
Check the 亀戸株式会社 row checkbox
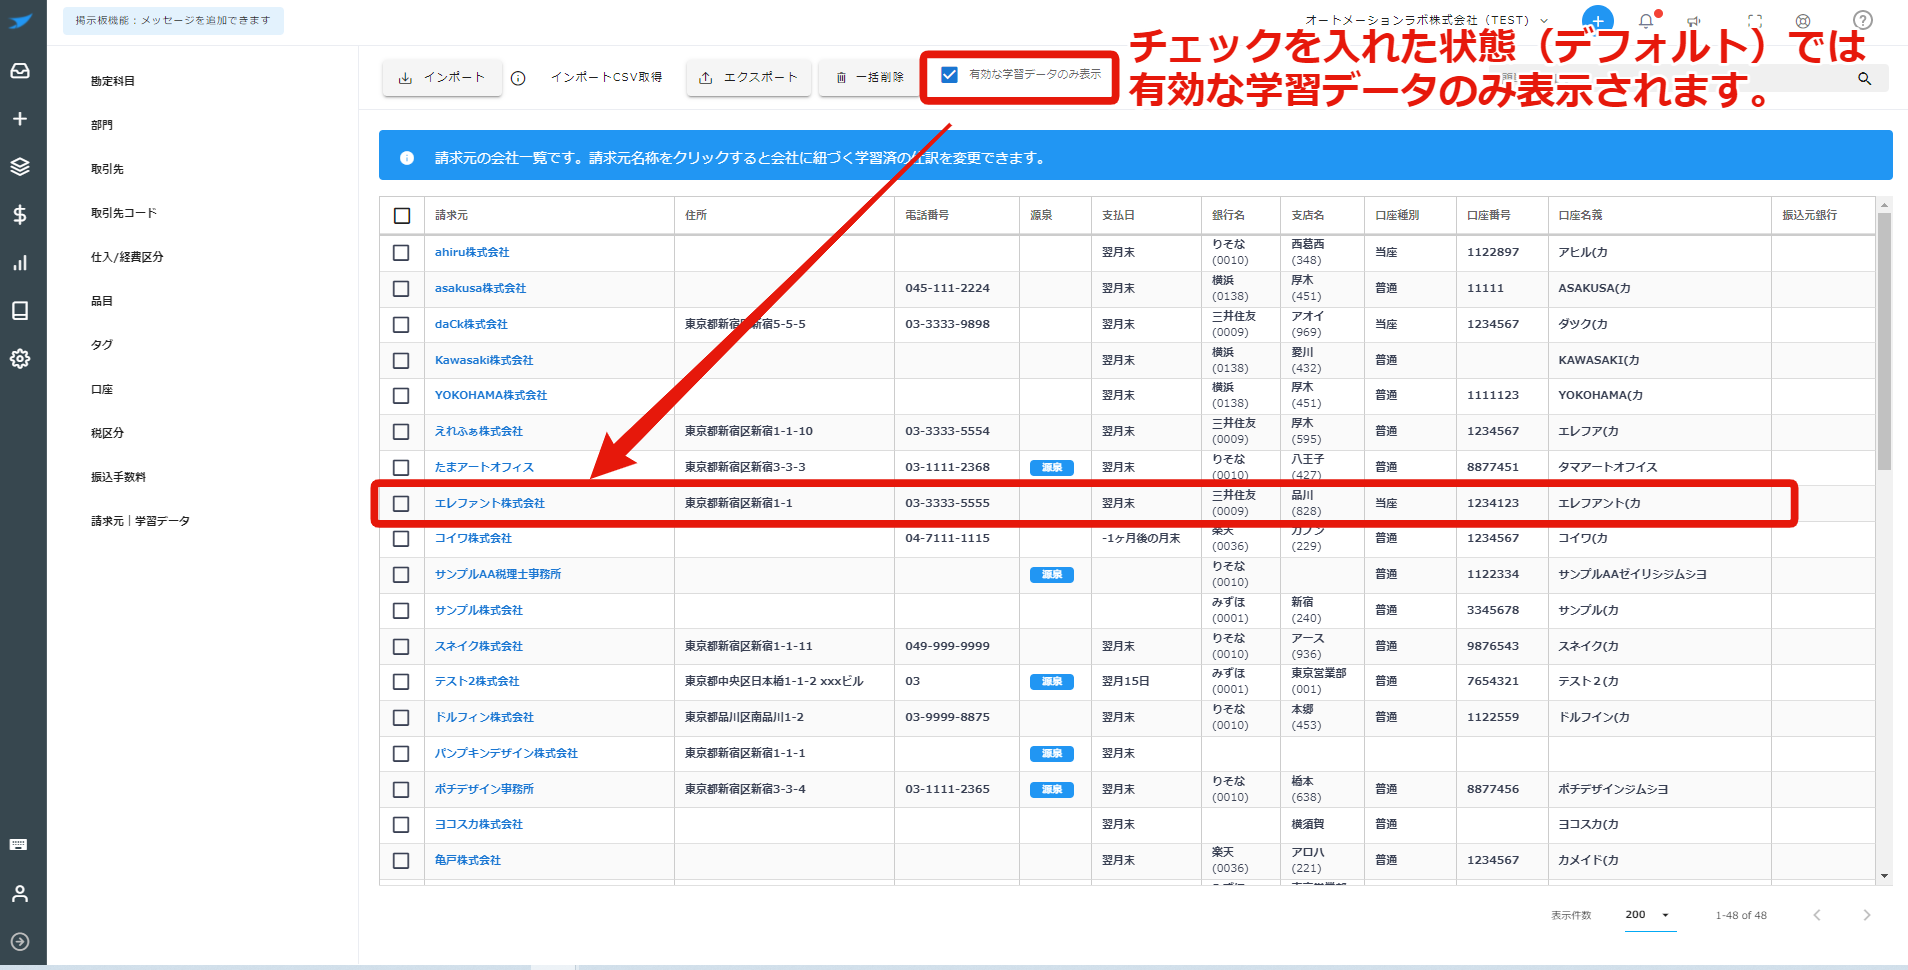tap(401, 861)
